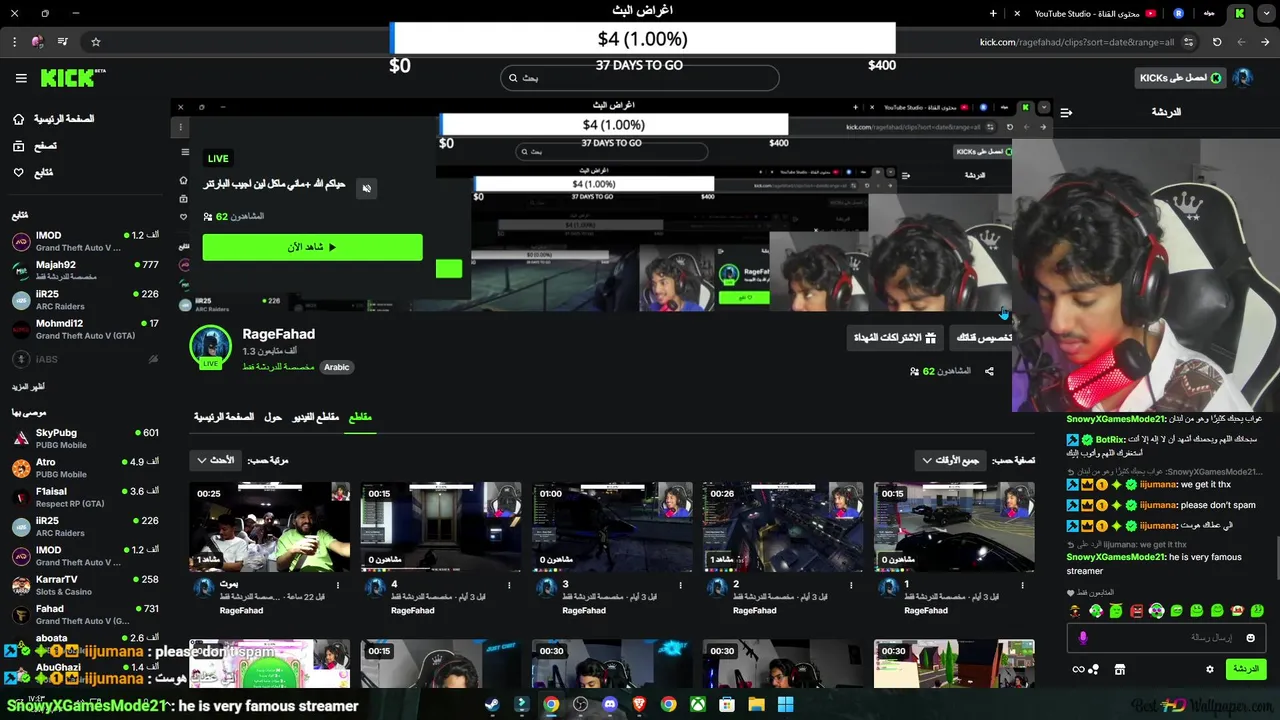
Task: Open the user profile avatar in header
Action: click(x=1243, y=78)
